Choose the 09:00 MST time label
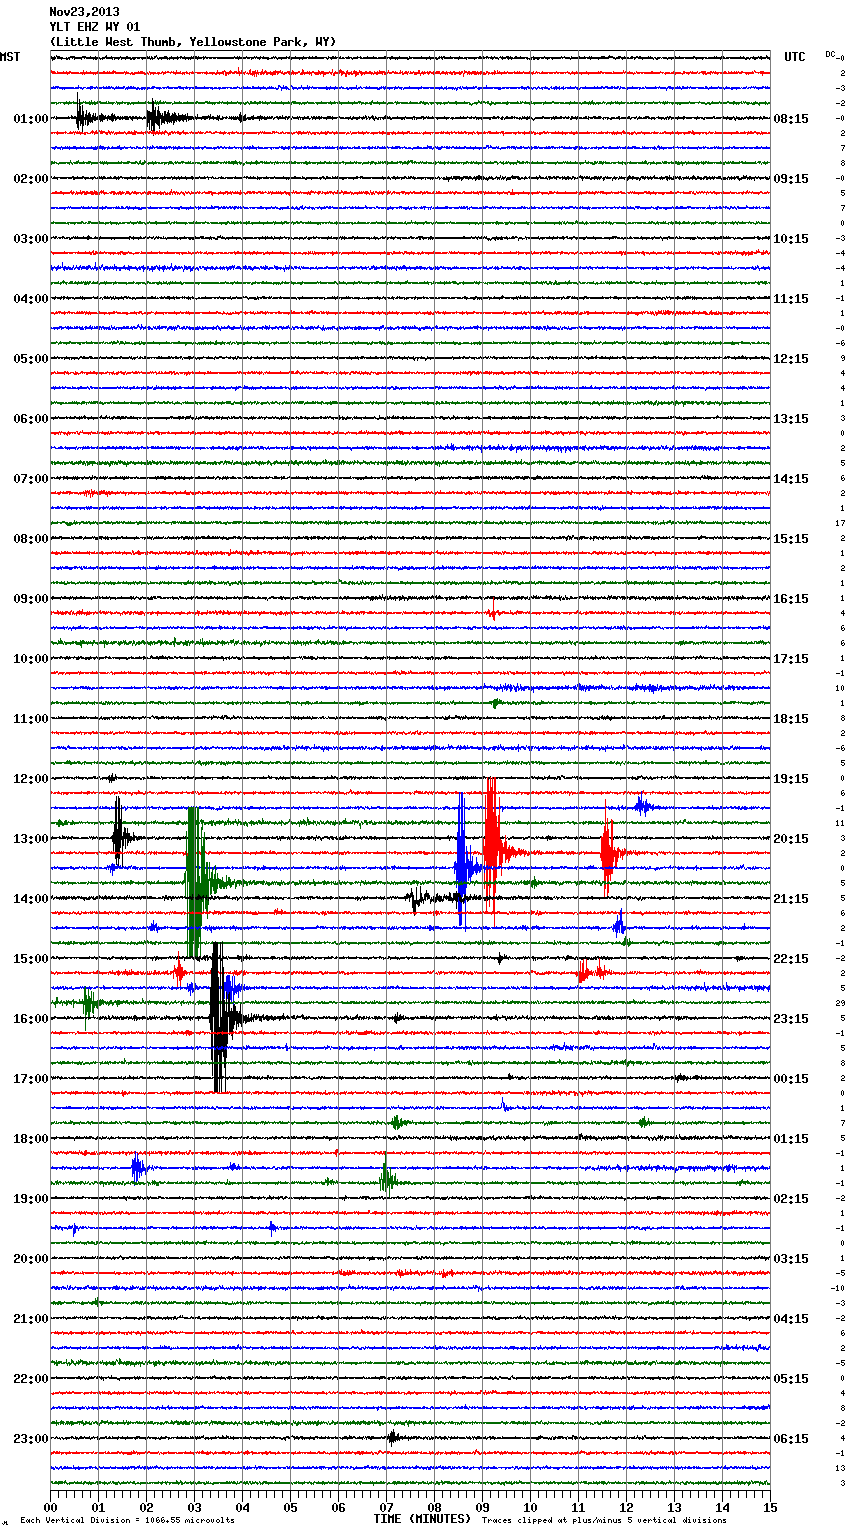 [x=30, y=599]
